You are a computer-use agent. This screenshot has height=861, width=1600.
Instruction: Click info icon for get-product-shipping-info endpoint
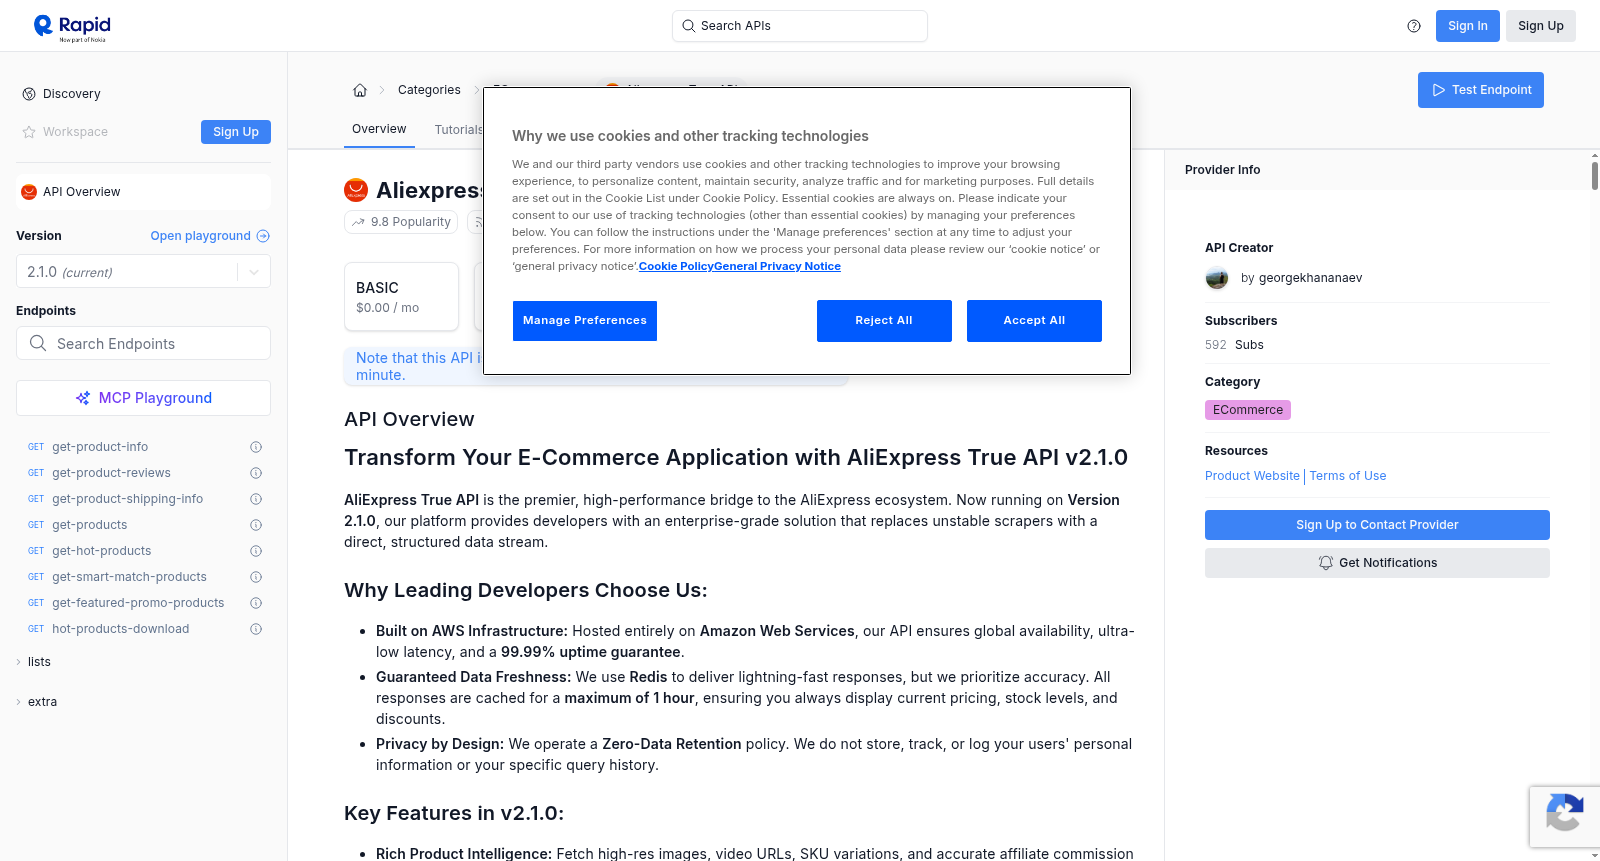256,499
